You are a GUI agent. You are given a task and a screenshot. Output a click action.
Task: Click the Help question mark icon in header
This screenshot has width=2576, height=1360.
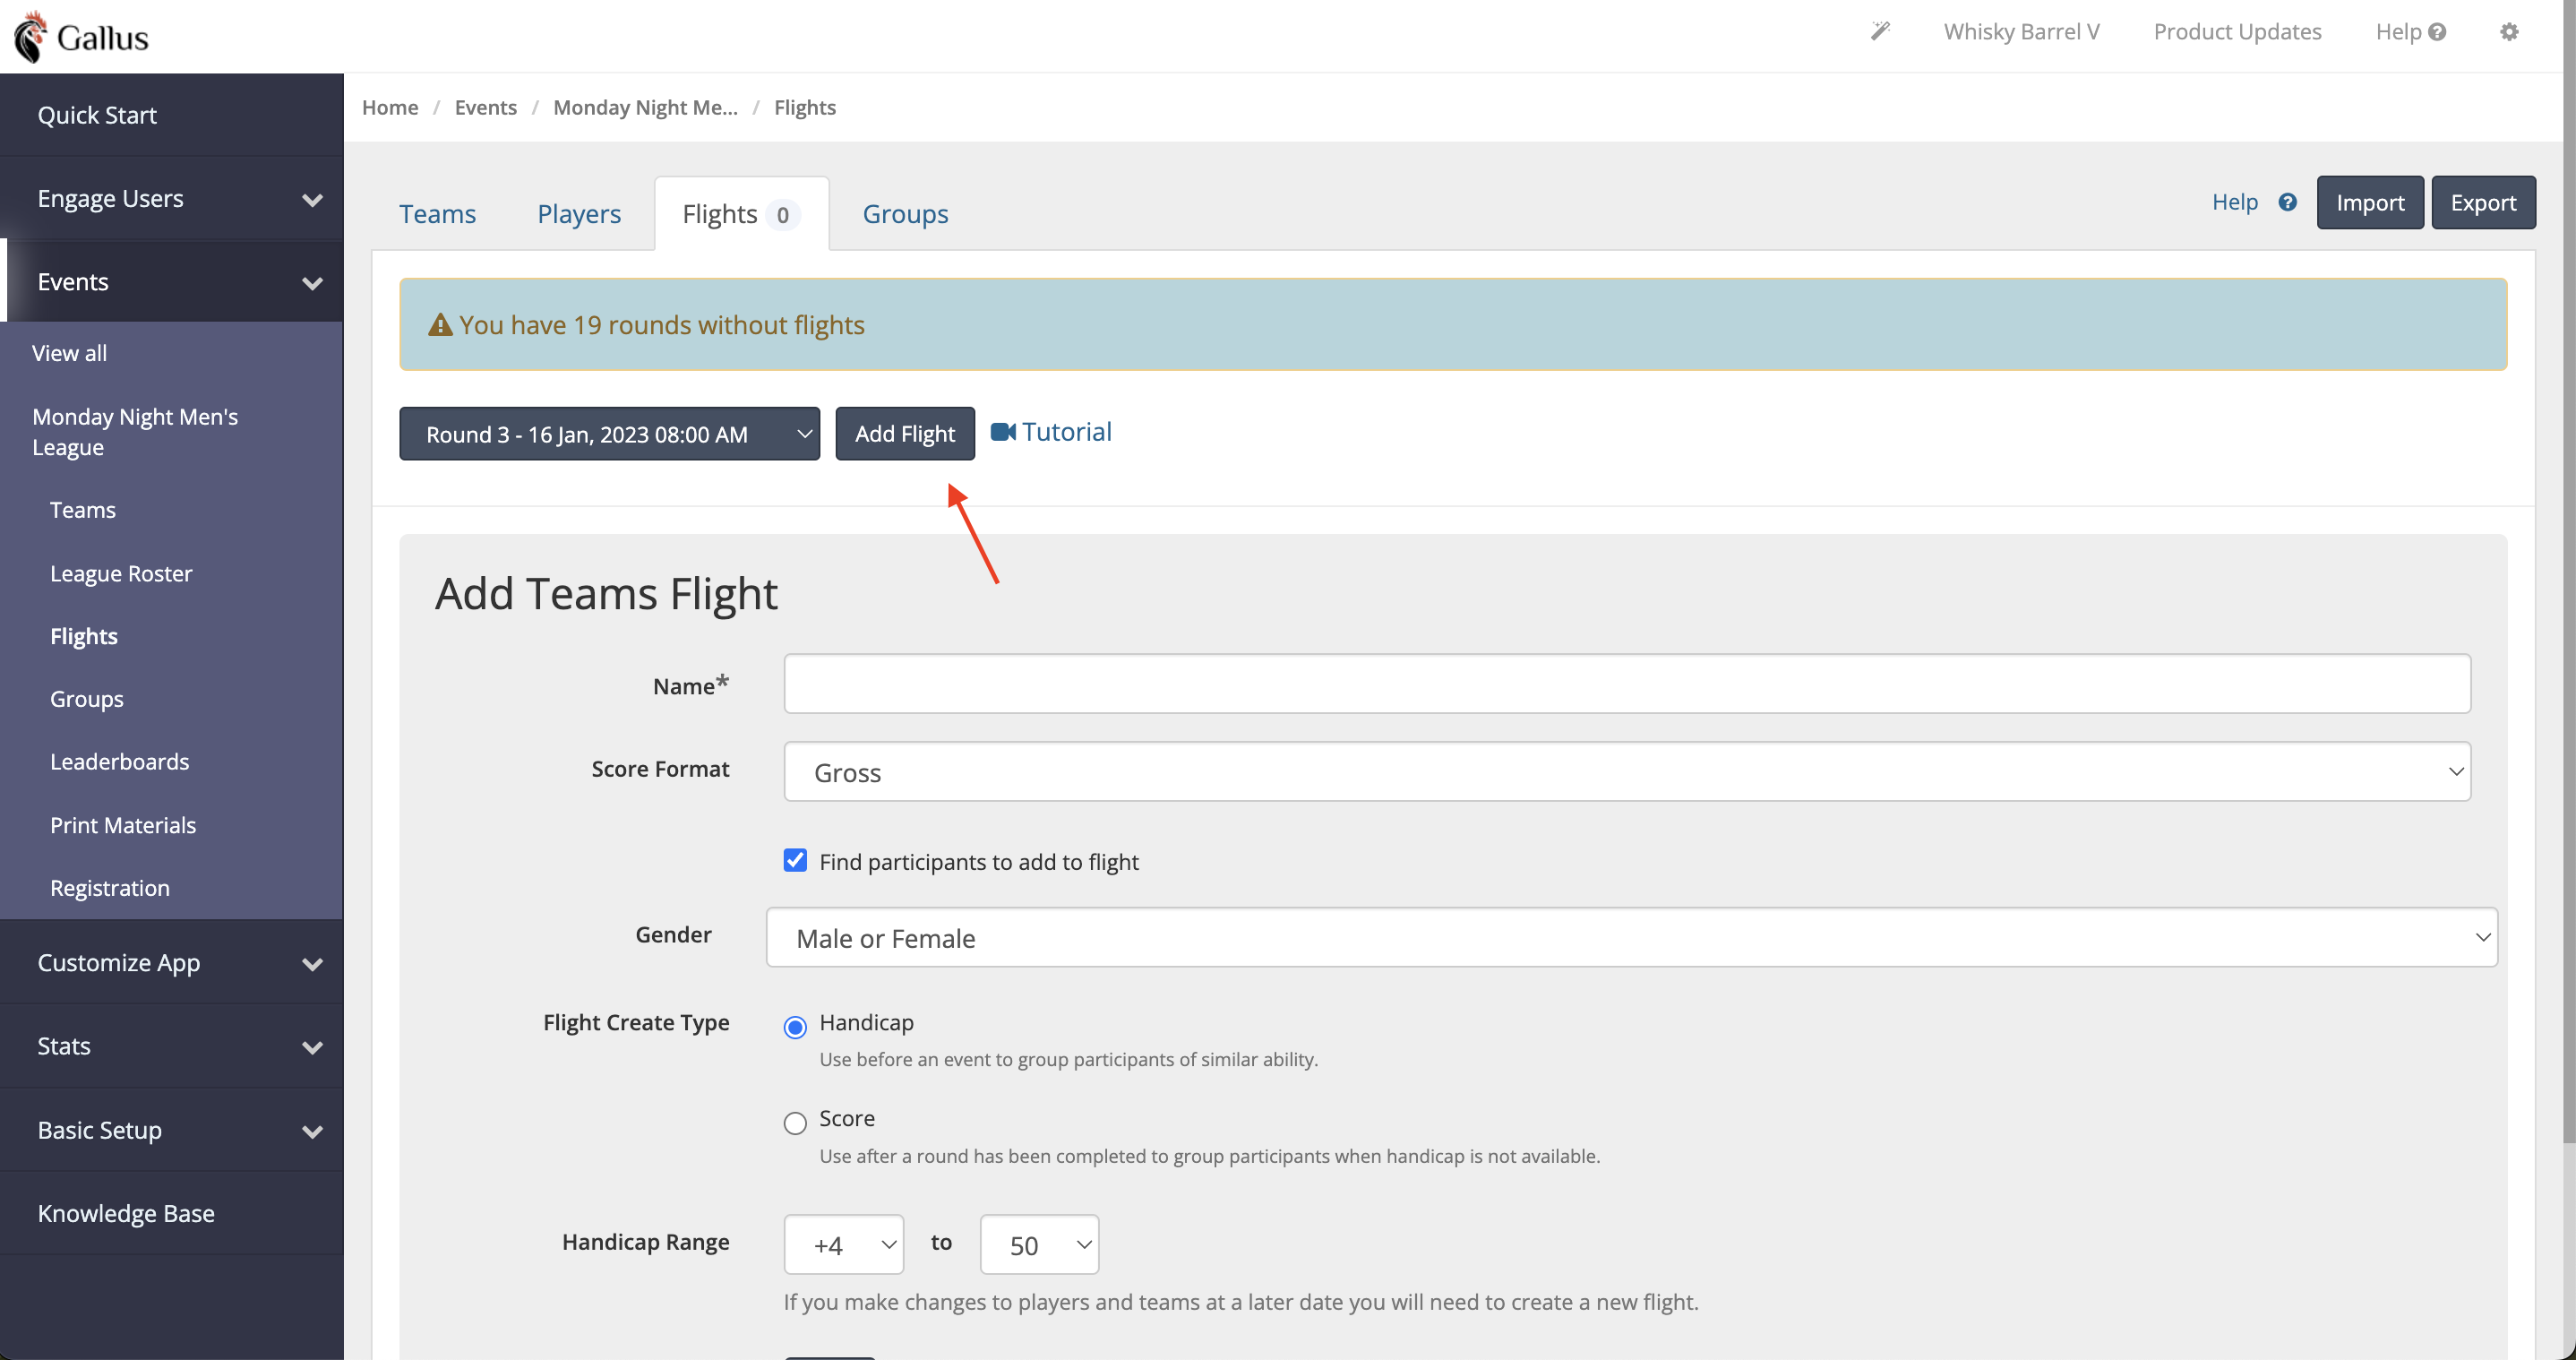(2437, 32)
